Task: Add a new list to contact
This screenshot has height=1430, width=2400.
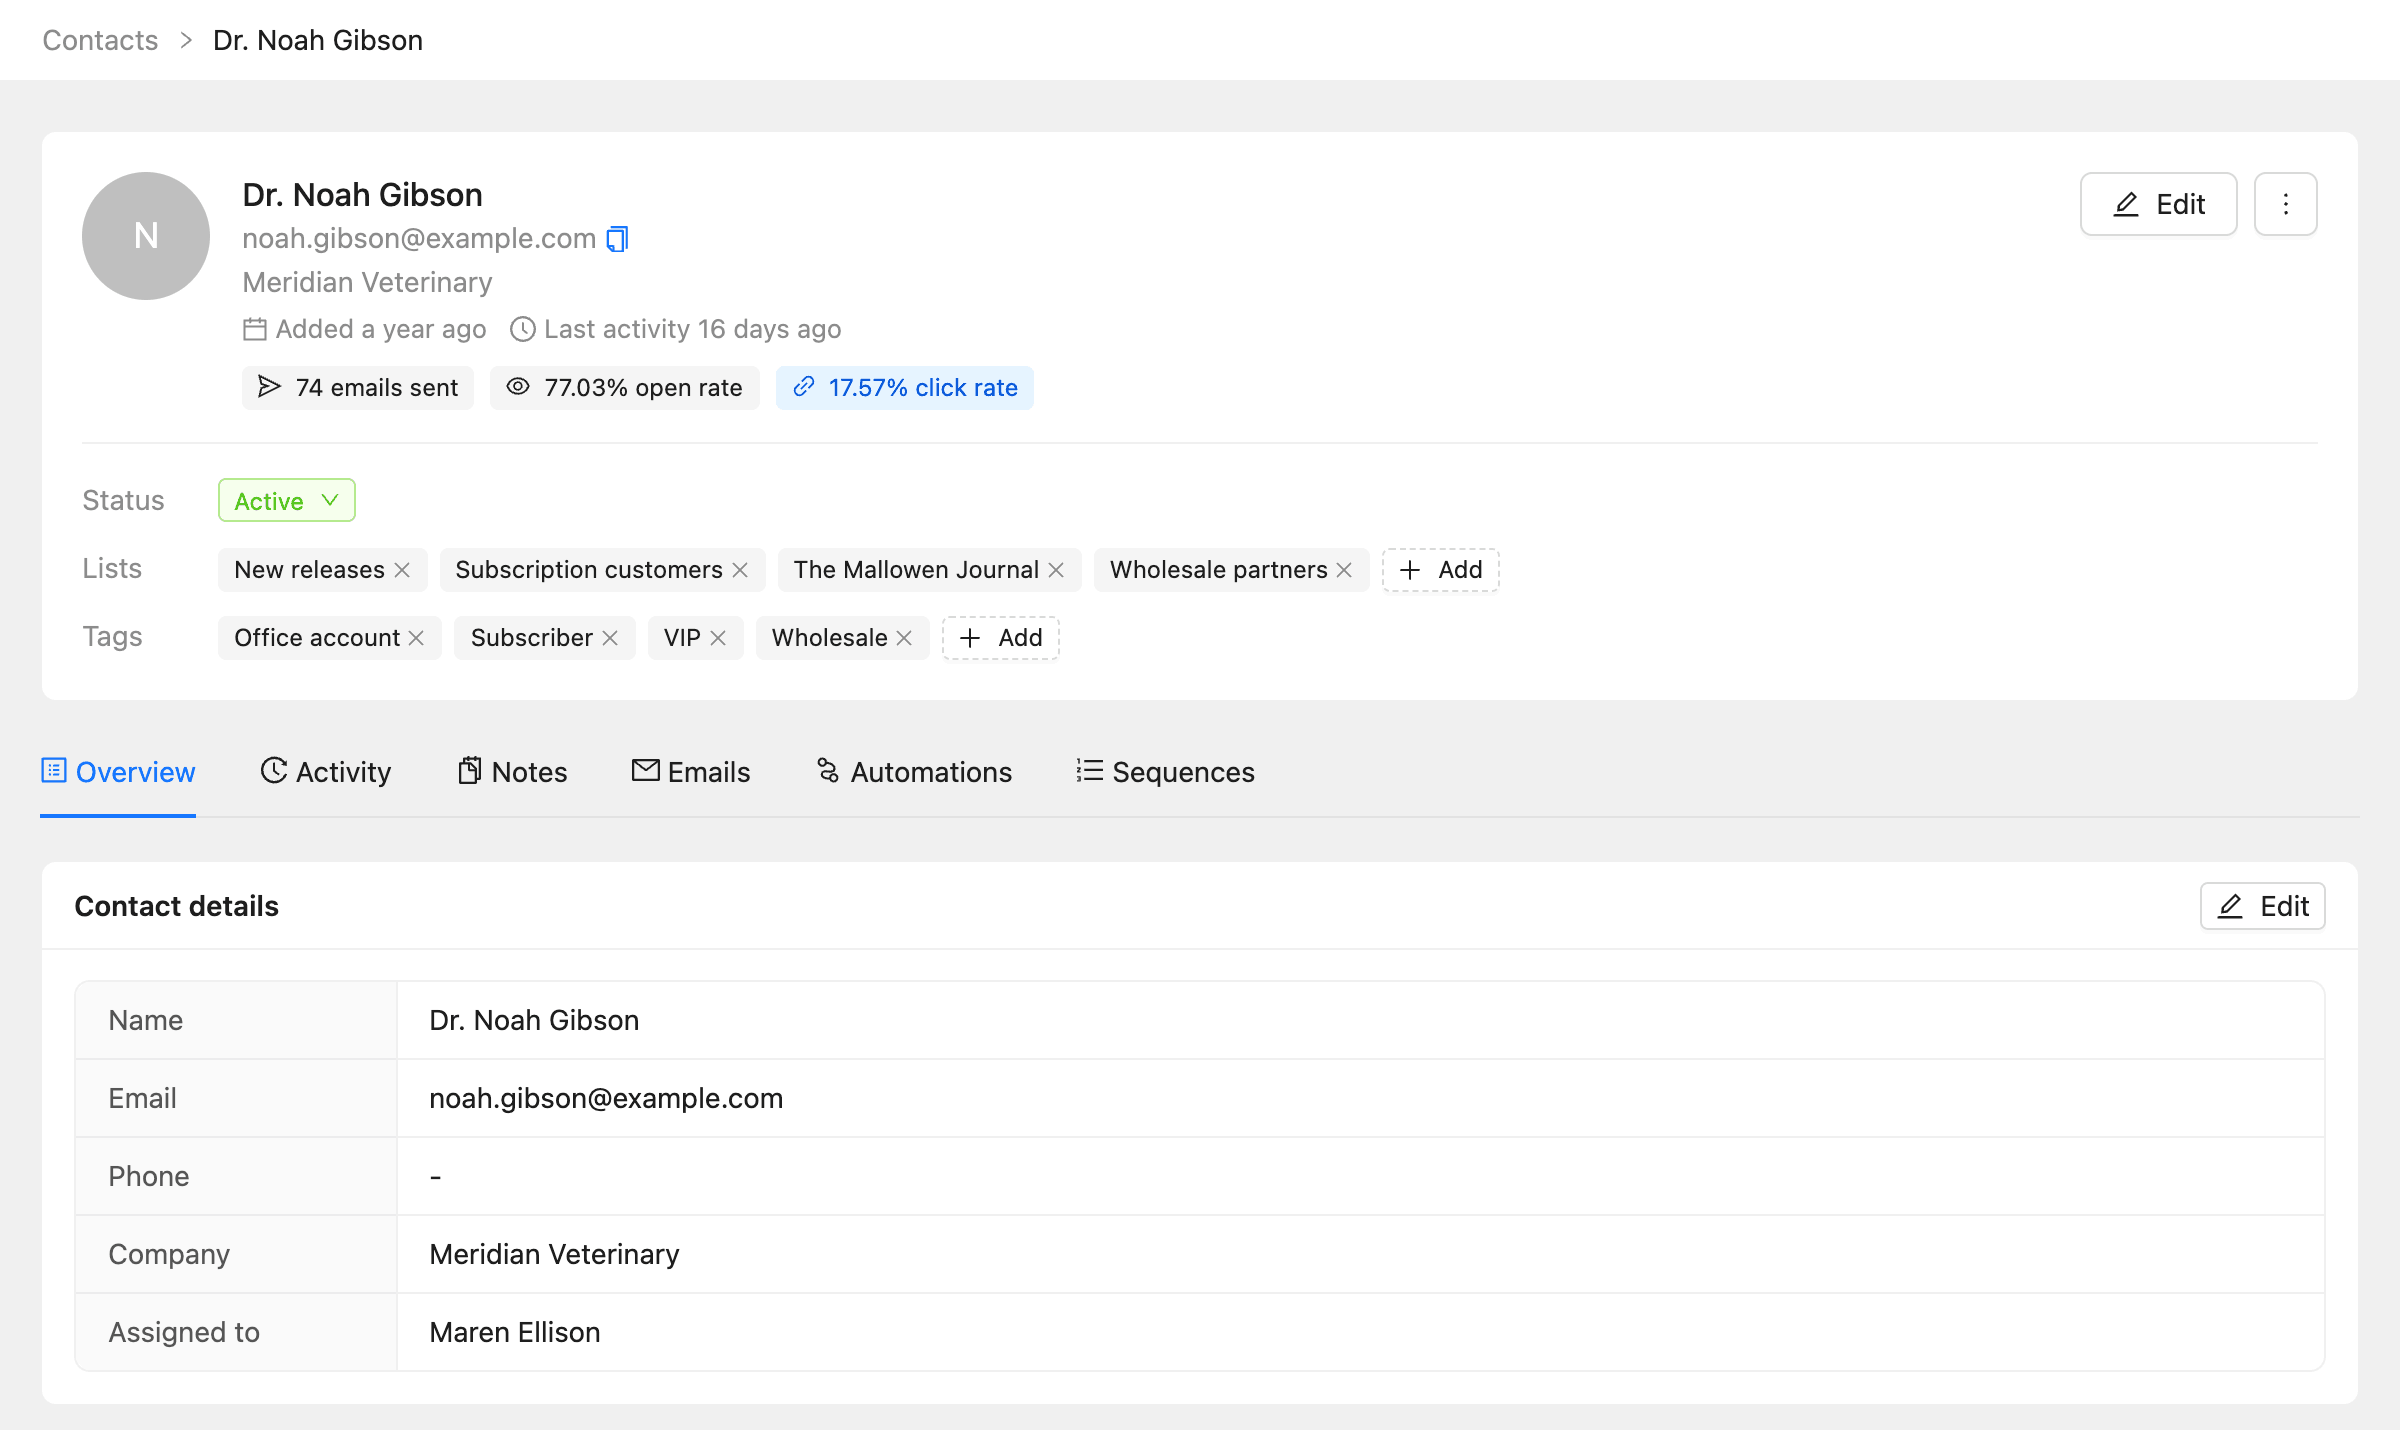Action: 1440,570
